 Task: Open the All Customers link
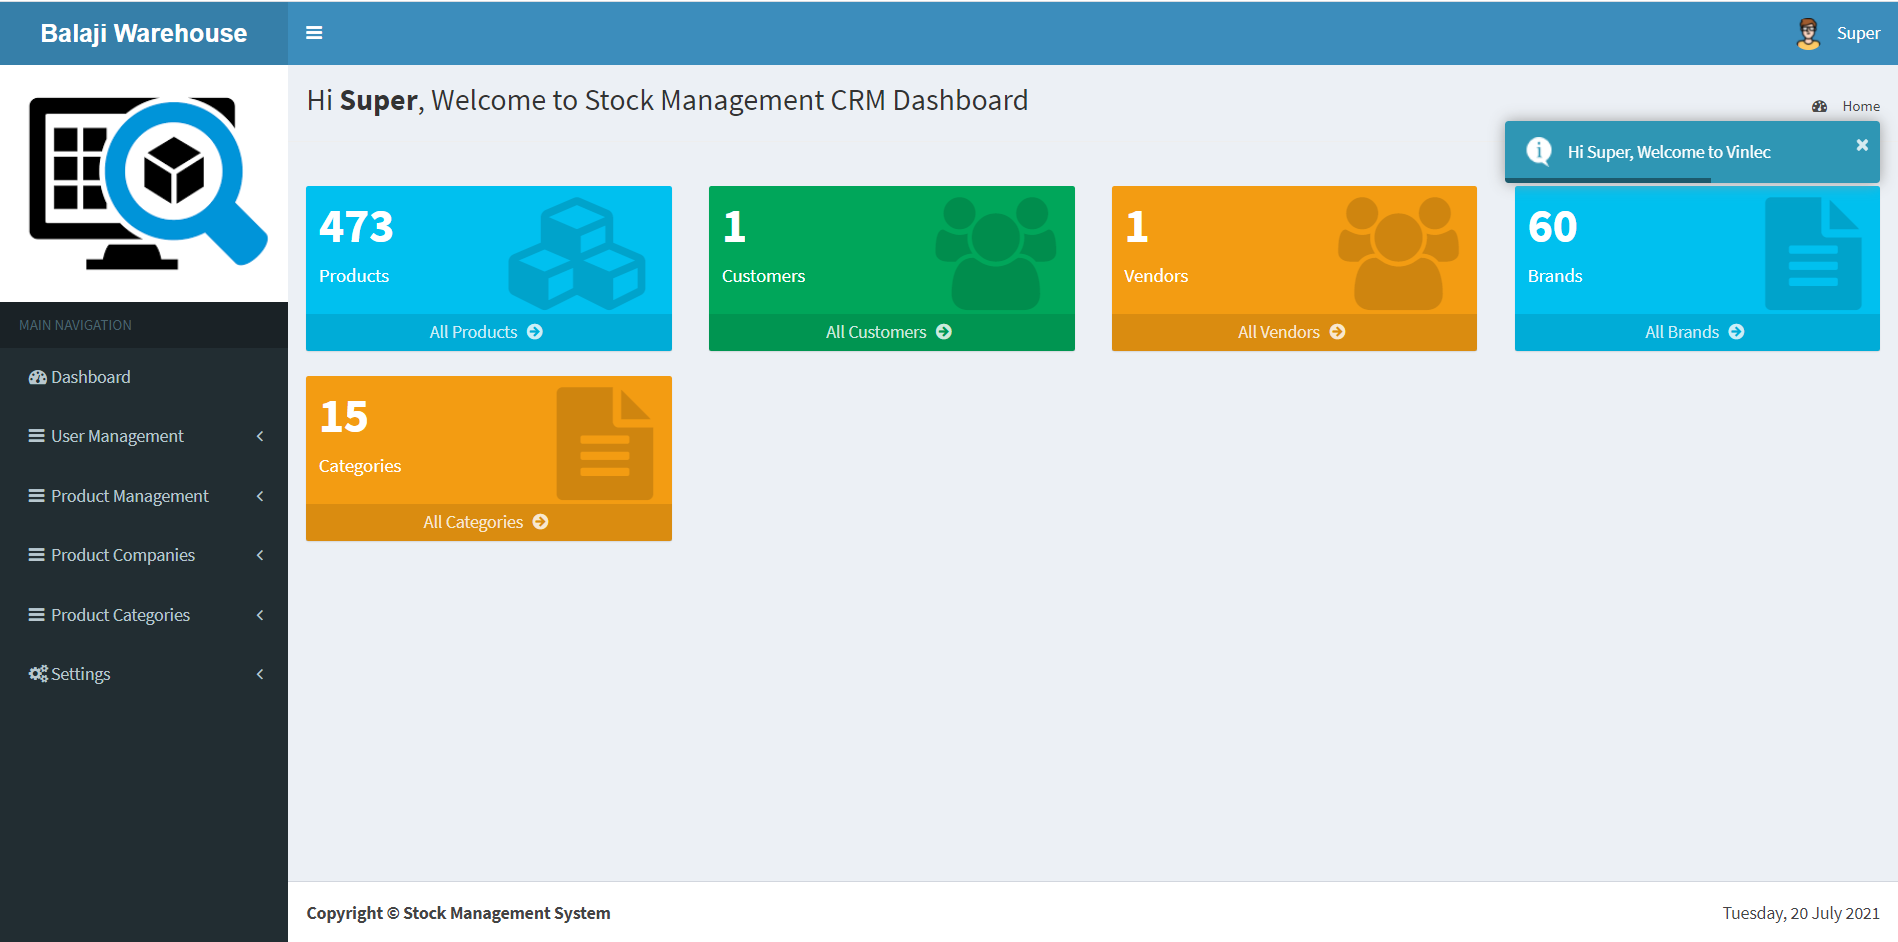pos(889,332)
